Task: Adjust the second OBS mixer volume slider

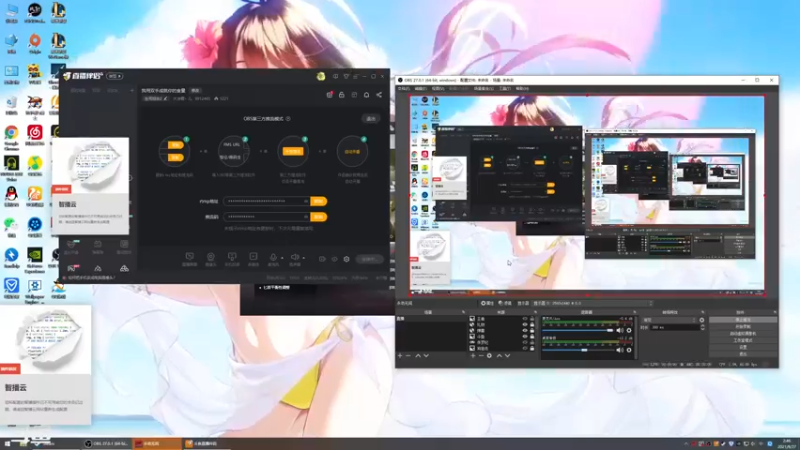Action: click(x=578, y=350)
